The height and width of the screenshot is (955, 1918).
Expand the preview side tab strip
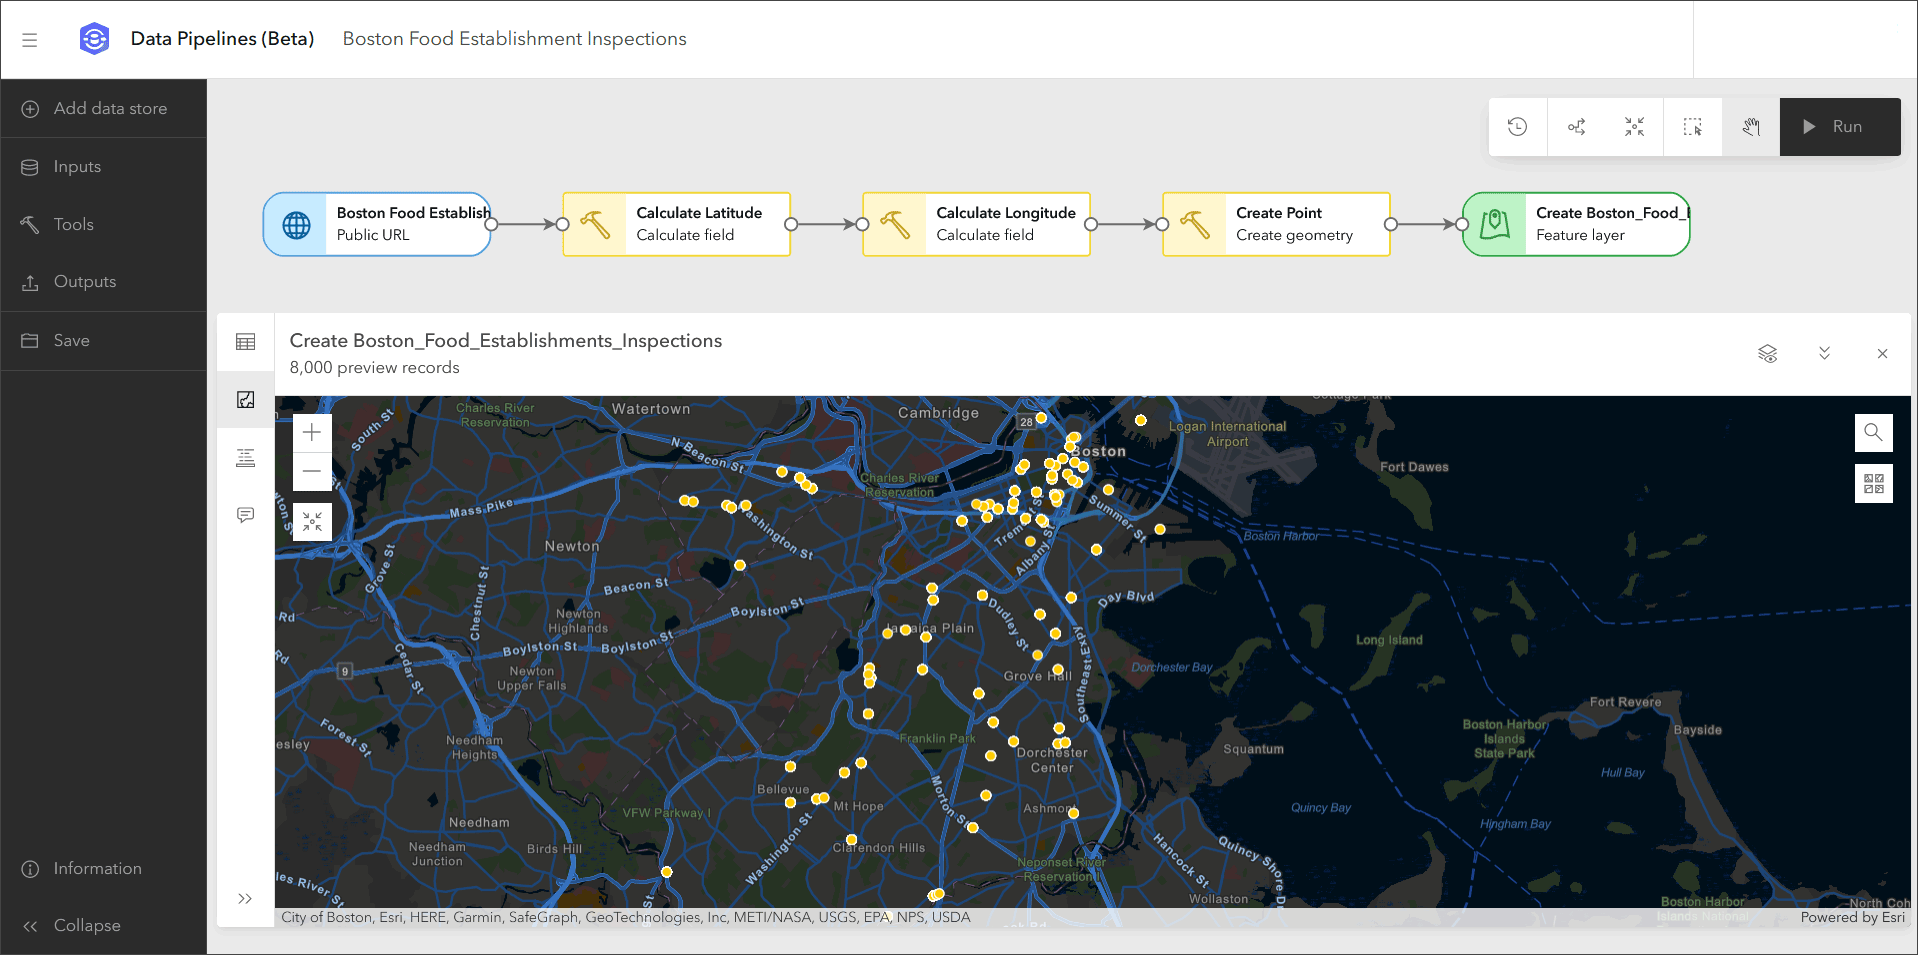(x=245, y=898)
